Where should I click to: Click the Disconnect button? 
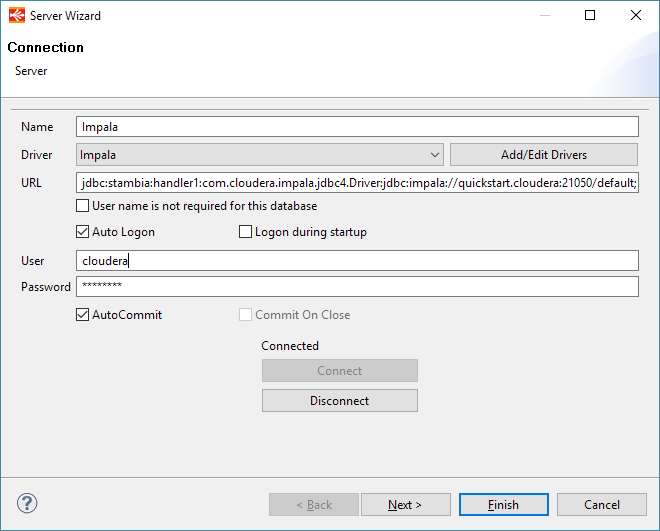click(340, 401)
